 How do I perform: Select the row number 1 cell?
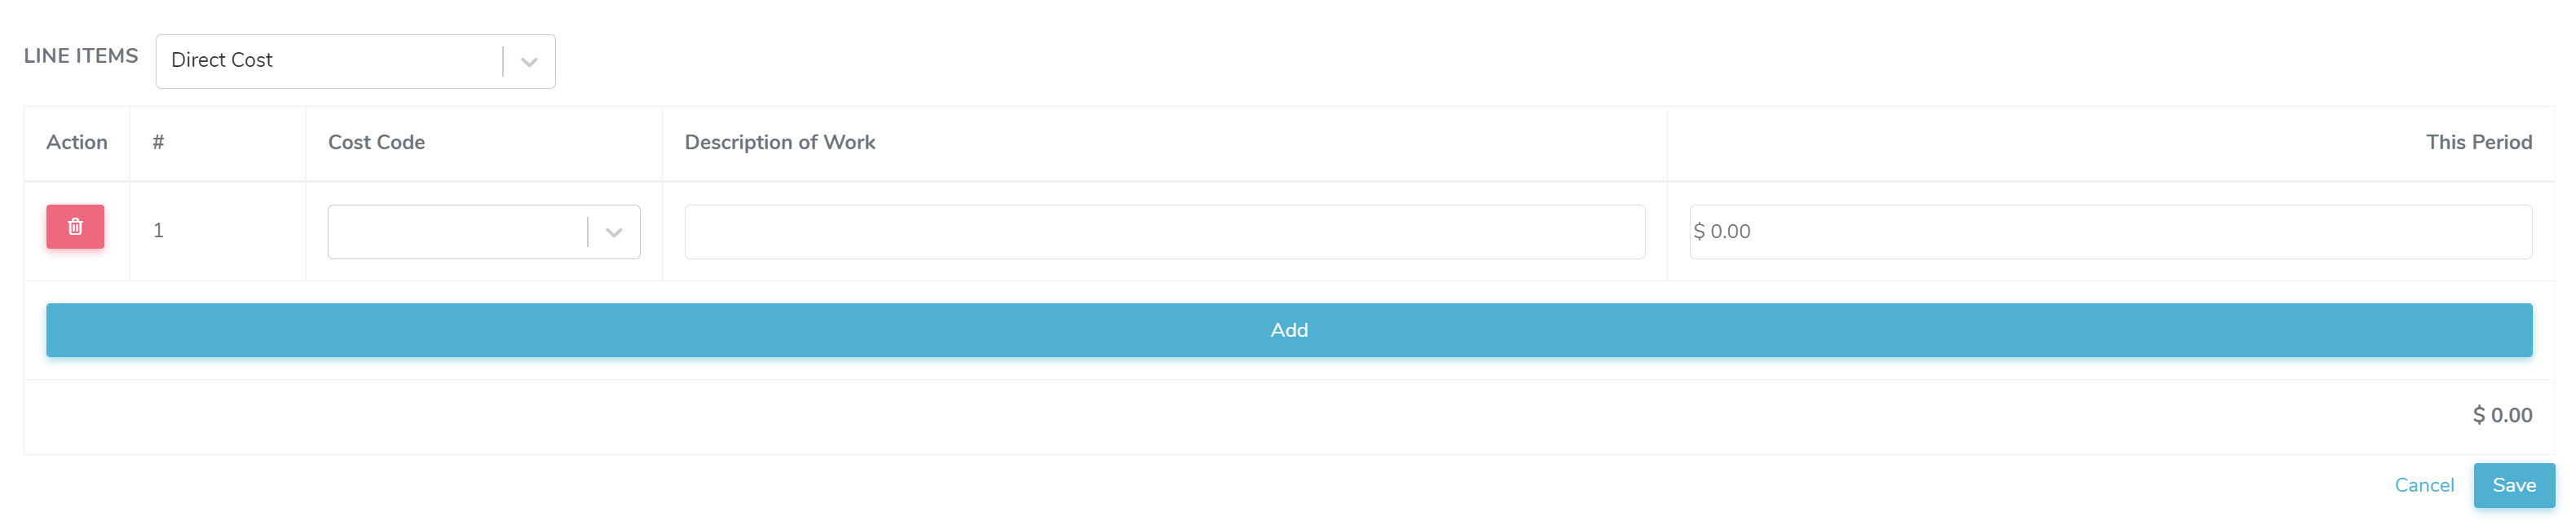158,231
